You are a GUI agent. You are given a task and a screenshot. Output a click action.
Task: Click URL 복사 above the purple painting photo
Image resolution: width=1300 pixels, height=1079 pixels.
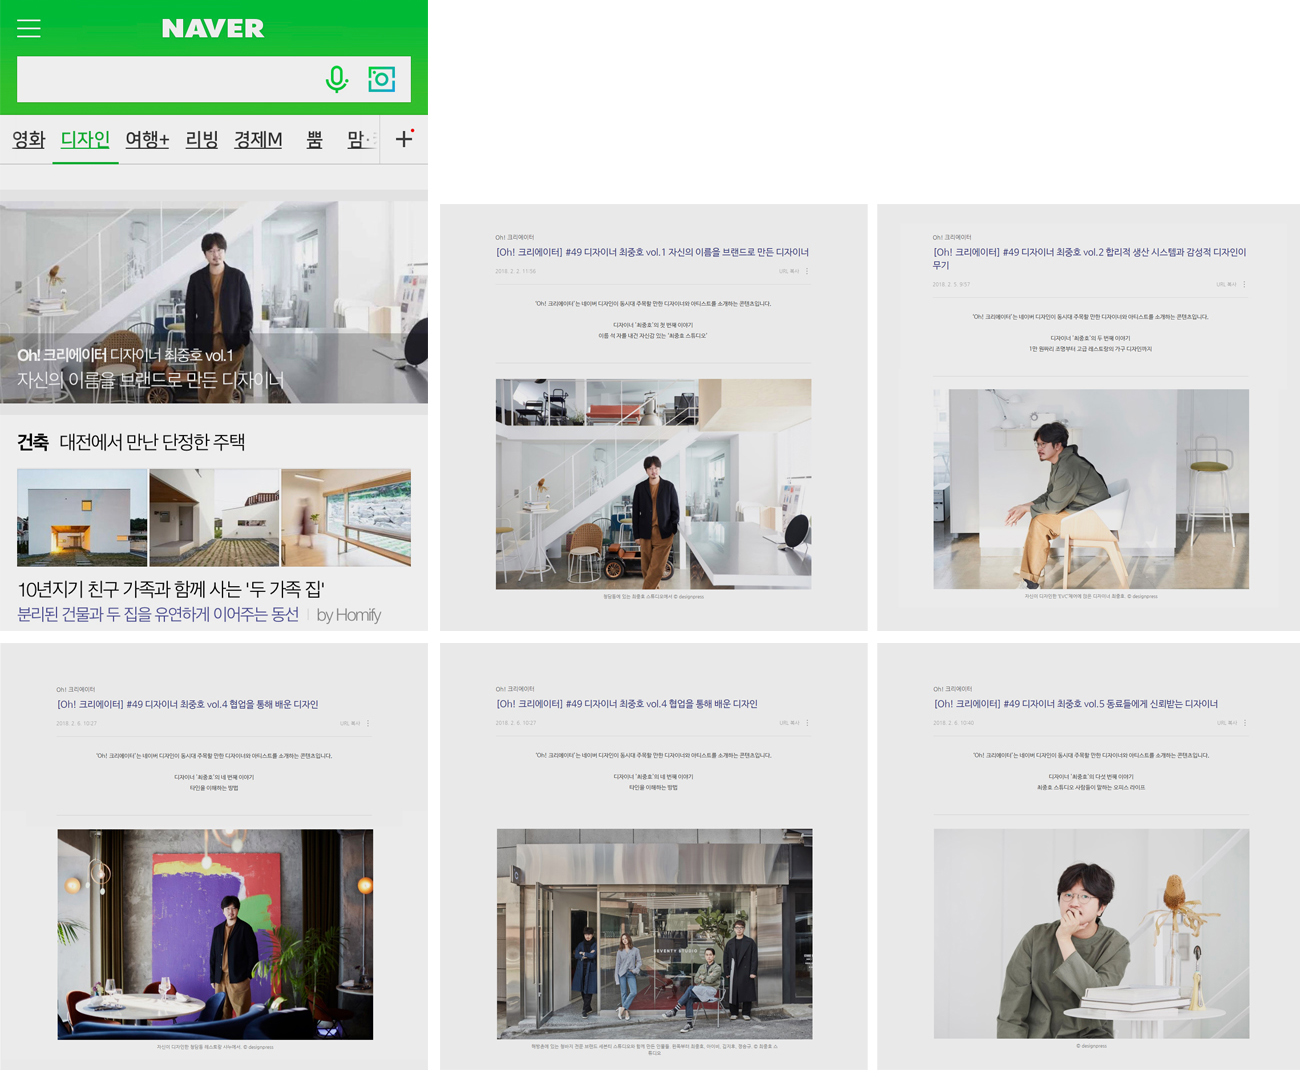coord(350,723)
